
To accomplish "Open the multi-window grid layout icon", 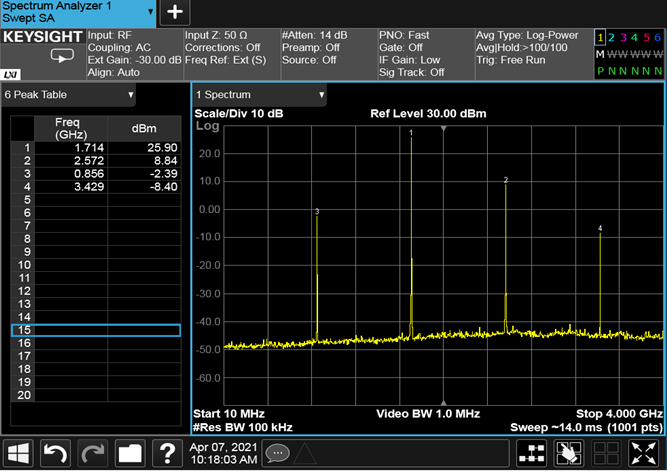I will (606, 453).
